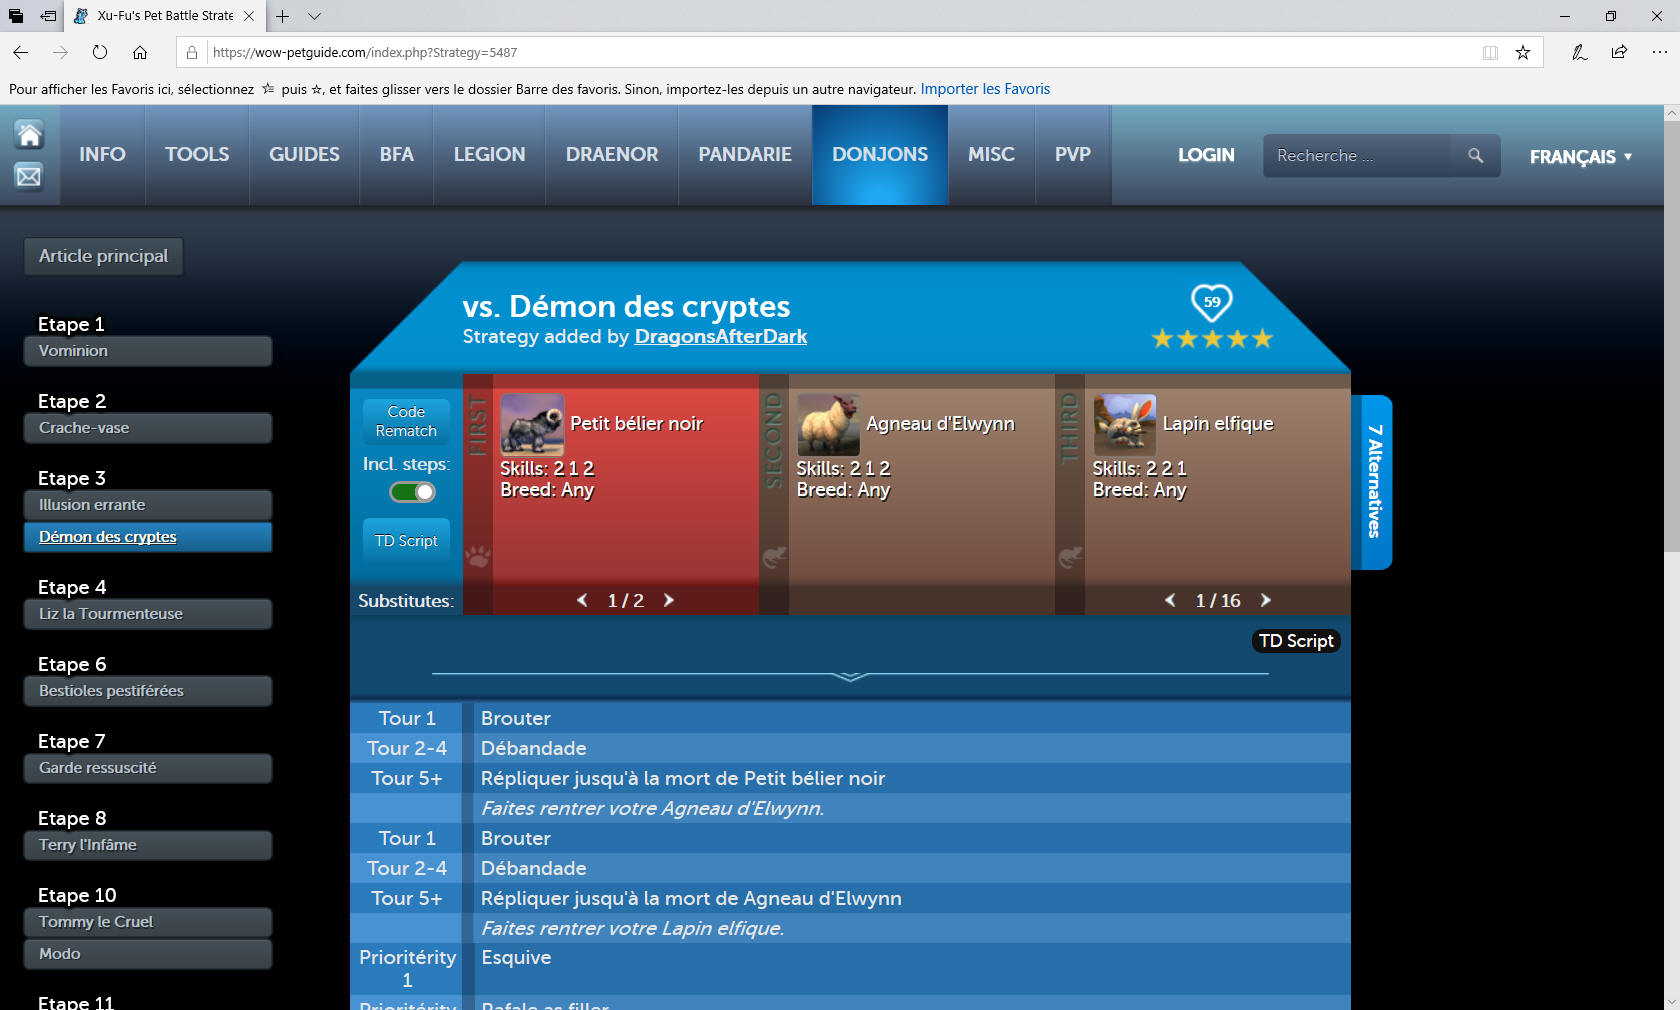Screen dimensions: 1680x1010
Task: Click the five-star rating
Action: 1212,339
